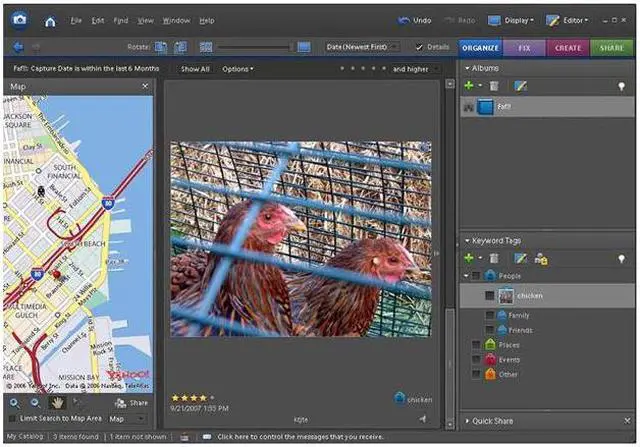Open the Find menu
The image size is (640, 447).
[x=120, y=20]
